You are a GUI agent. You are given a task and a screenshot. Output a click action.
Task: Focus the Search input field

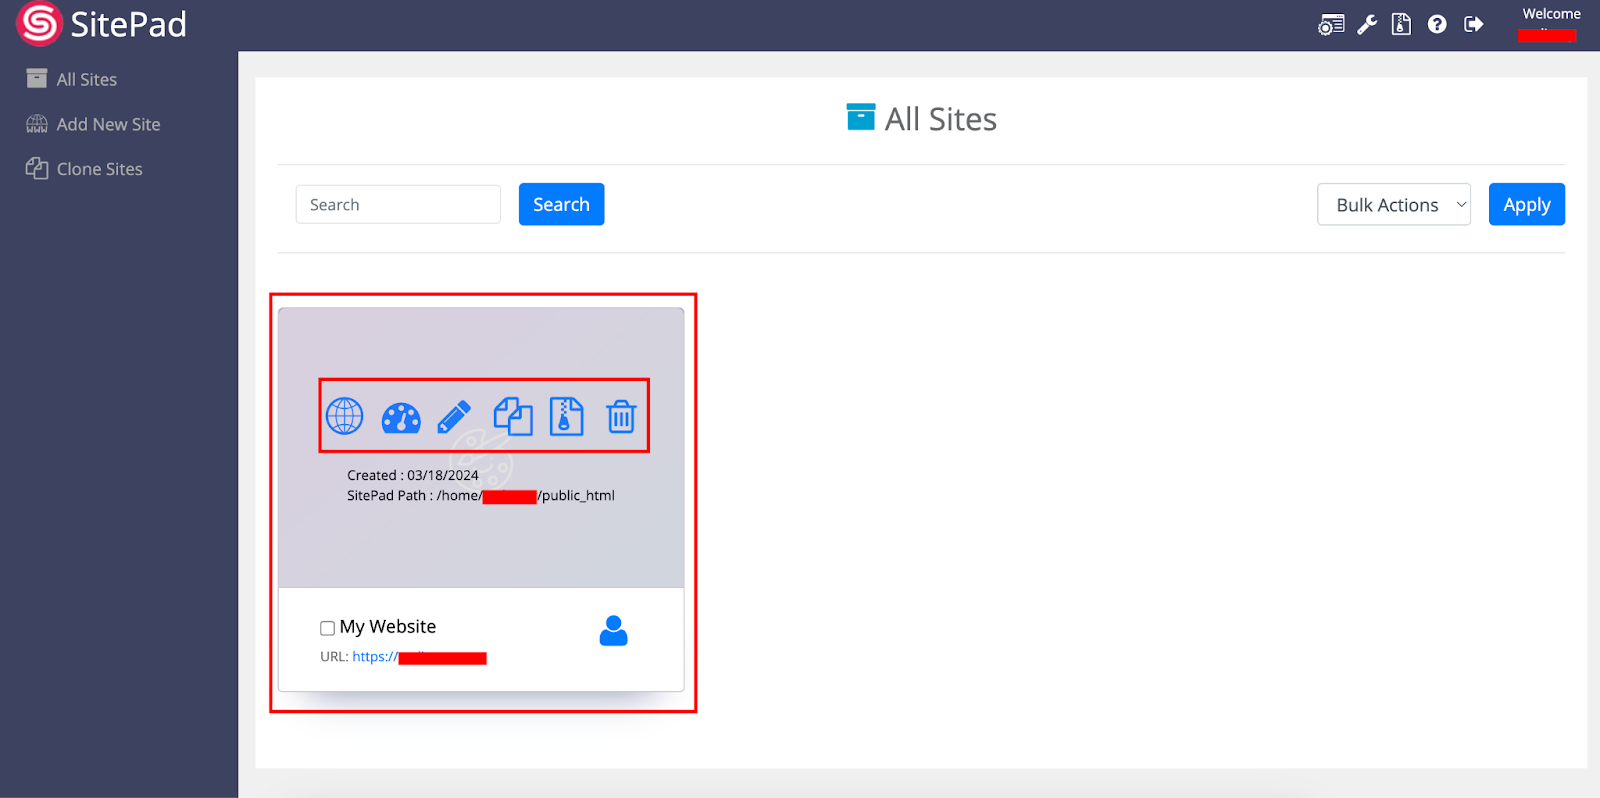(398, 205)
